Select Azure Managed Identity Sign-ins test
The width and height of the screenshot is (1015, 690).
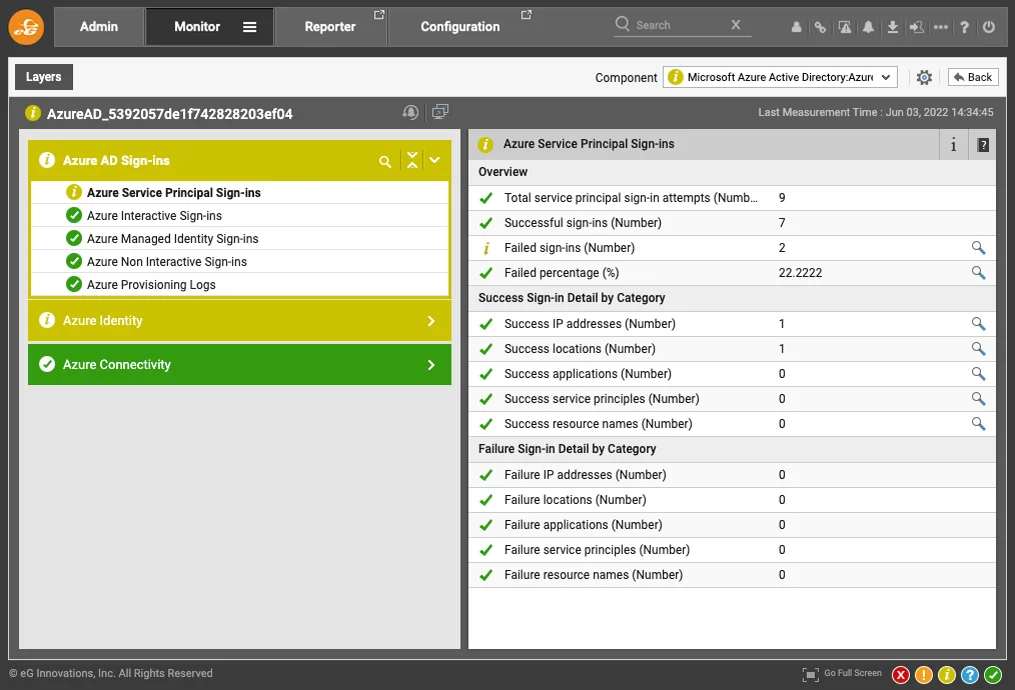click(240, 239)
